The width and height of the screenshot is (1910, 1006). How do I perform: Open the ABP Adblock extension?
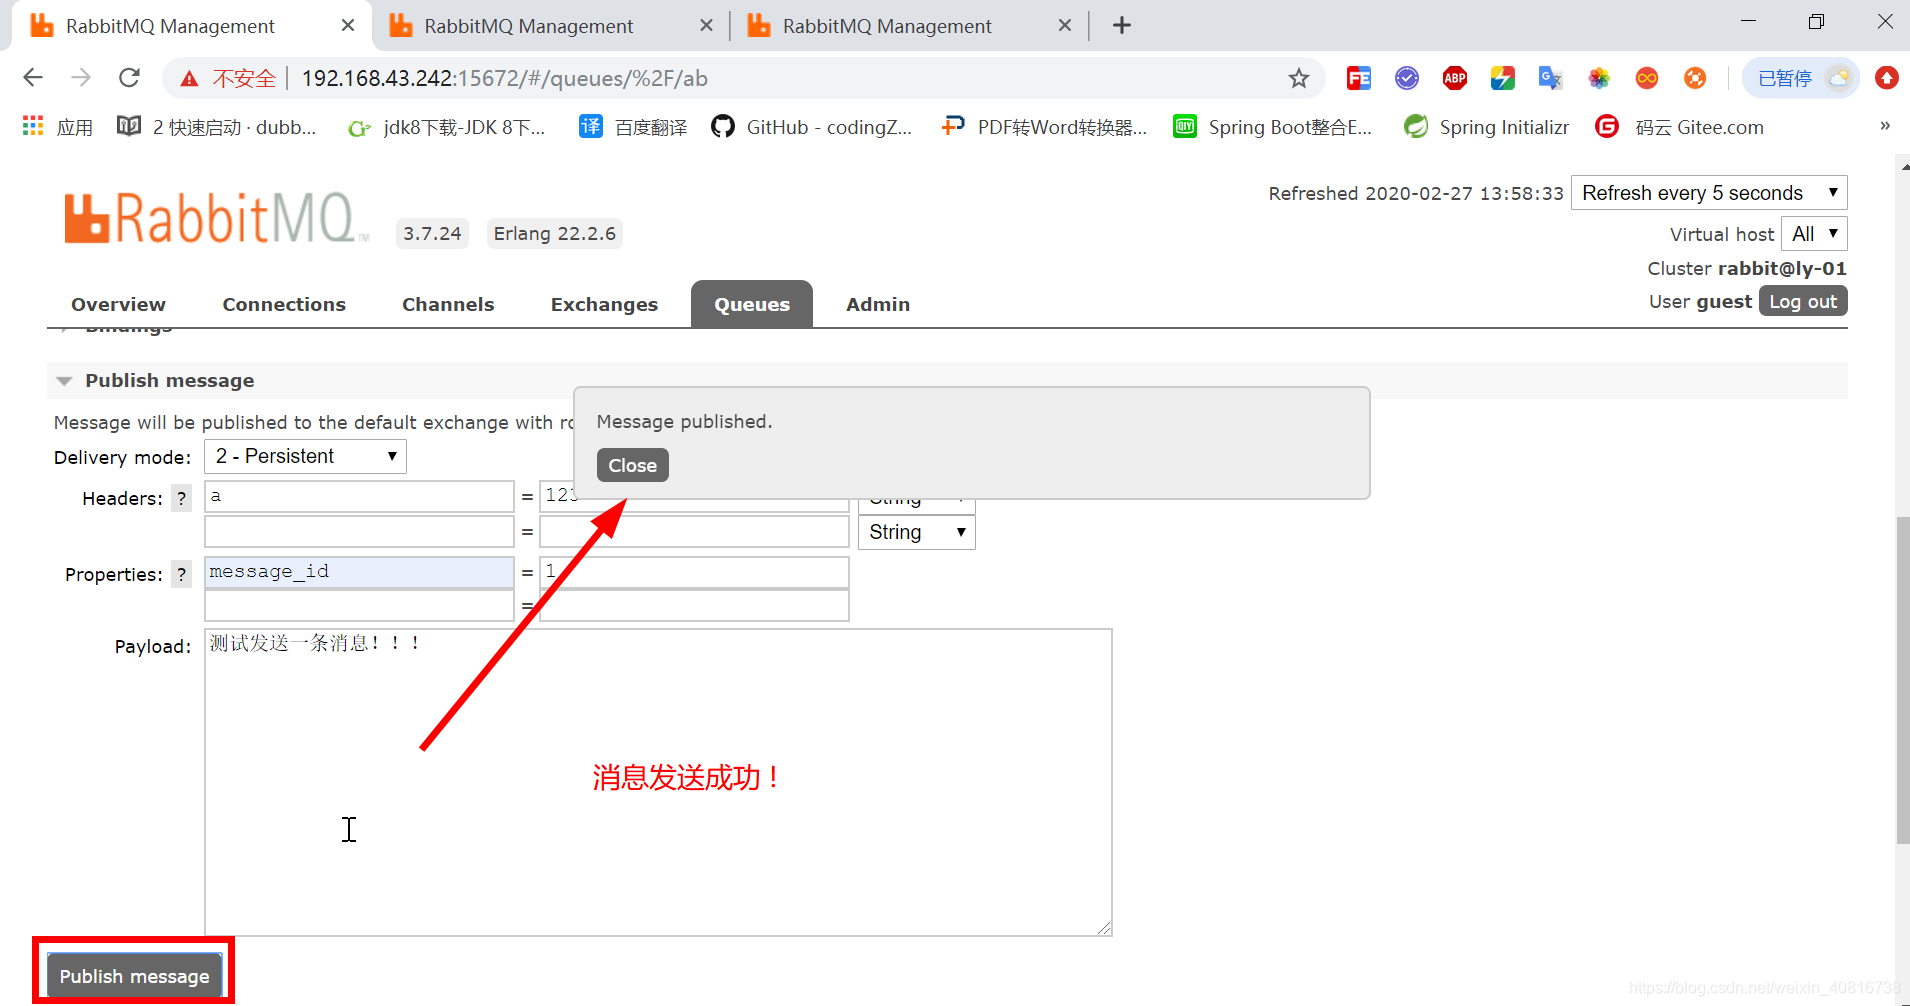point(1455,78)
